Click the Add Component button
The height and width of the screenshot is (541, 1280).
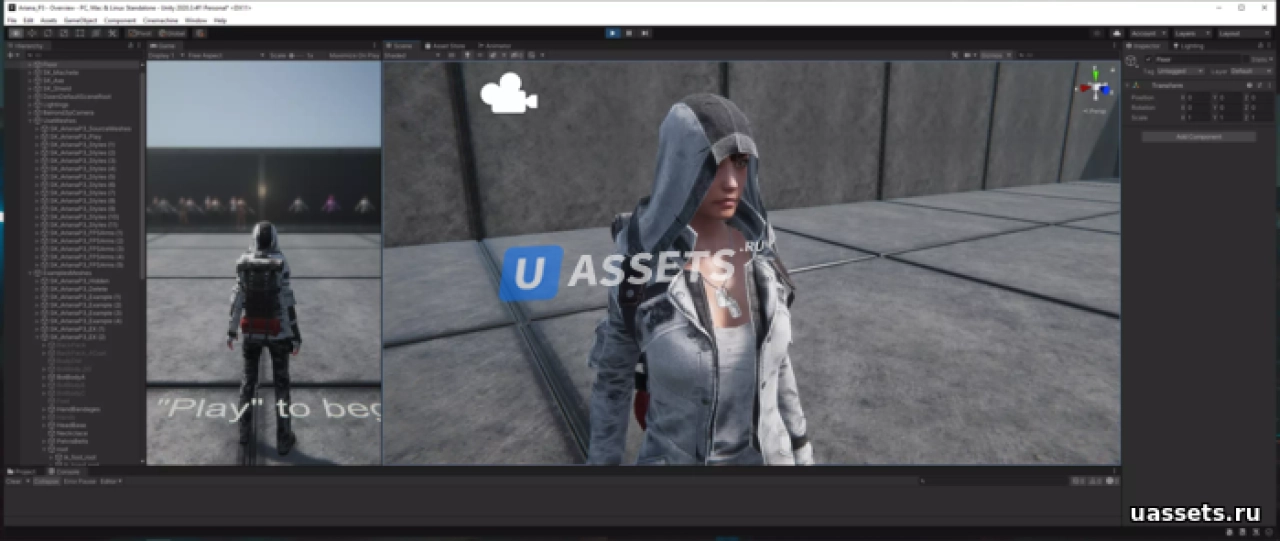[1199, 136]
